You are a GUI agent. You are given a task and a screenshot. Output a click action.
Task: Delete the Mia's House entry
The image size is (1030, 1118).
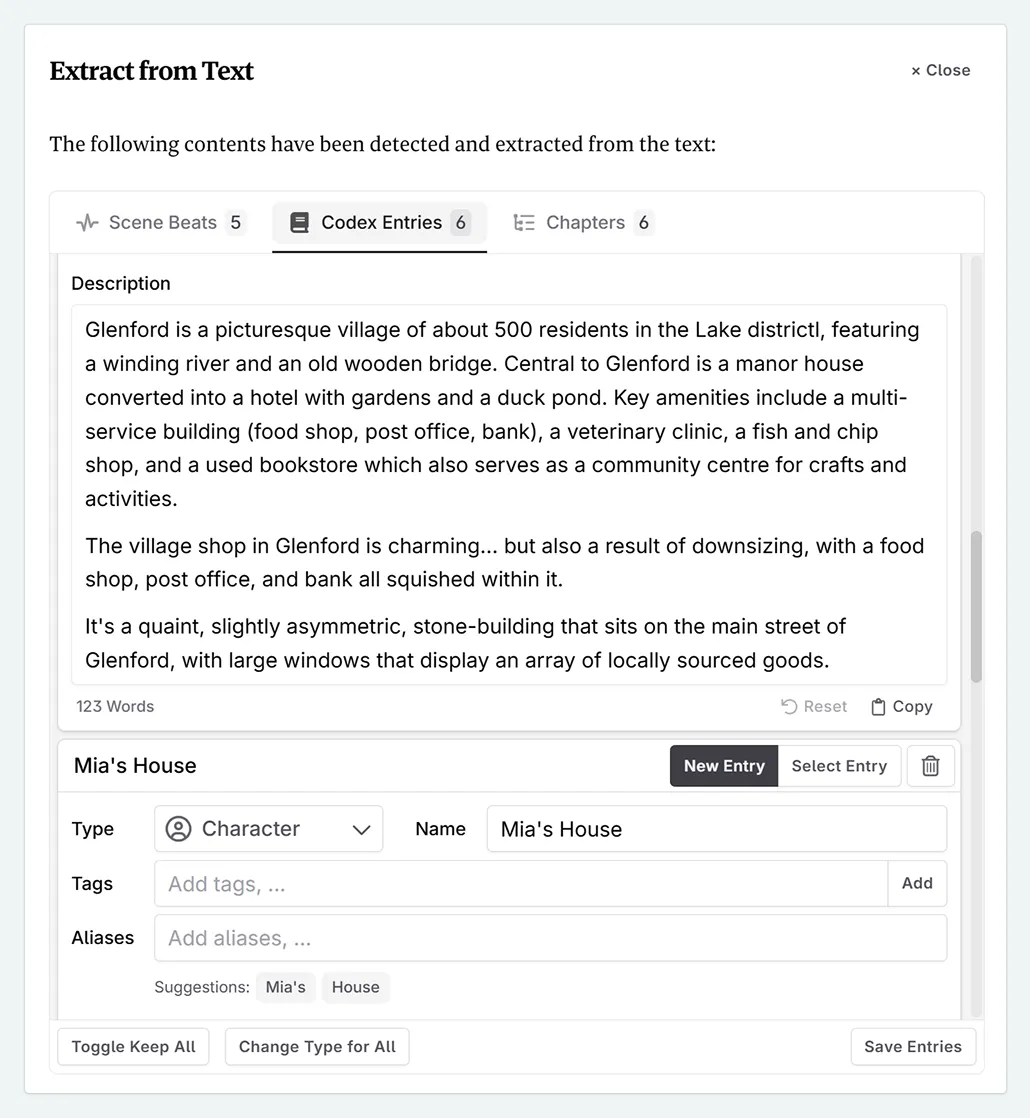(930, 766)
